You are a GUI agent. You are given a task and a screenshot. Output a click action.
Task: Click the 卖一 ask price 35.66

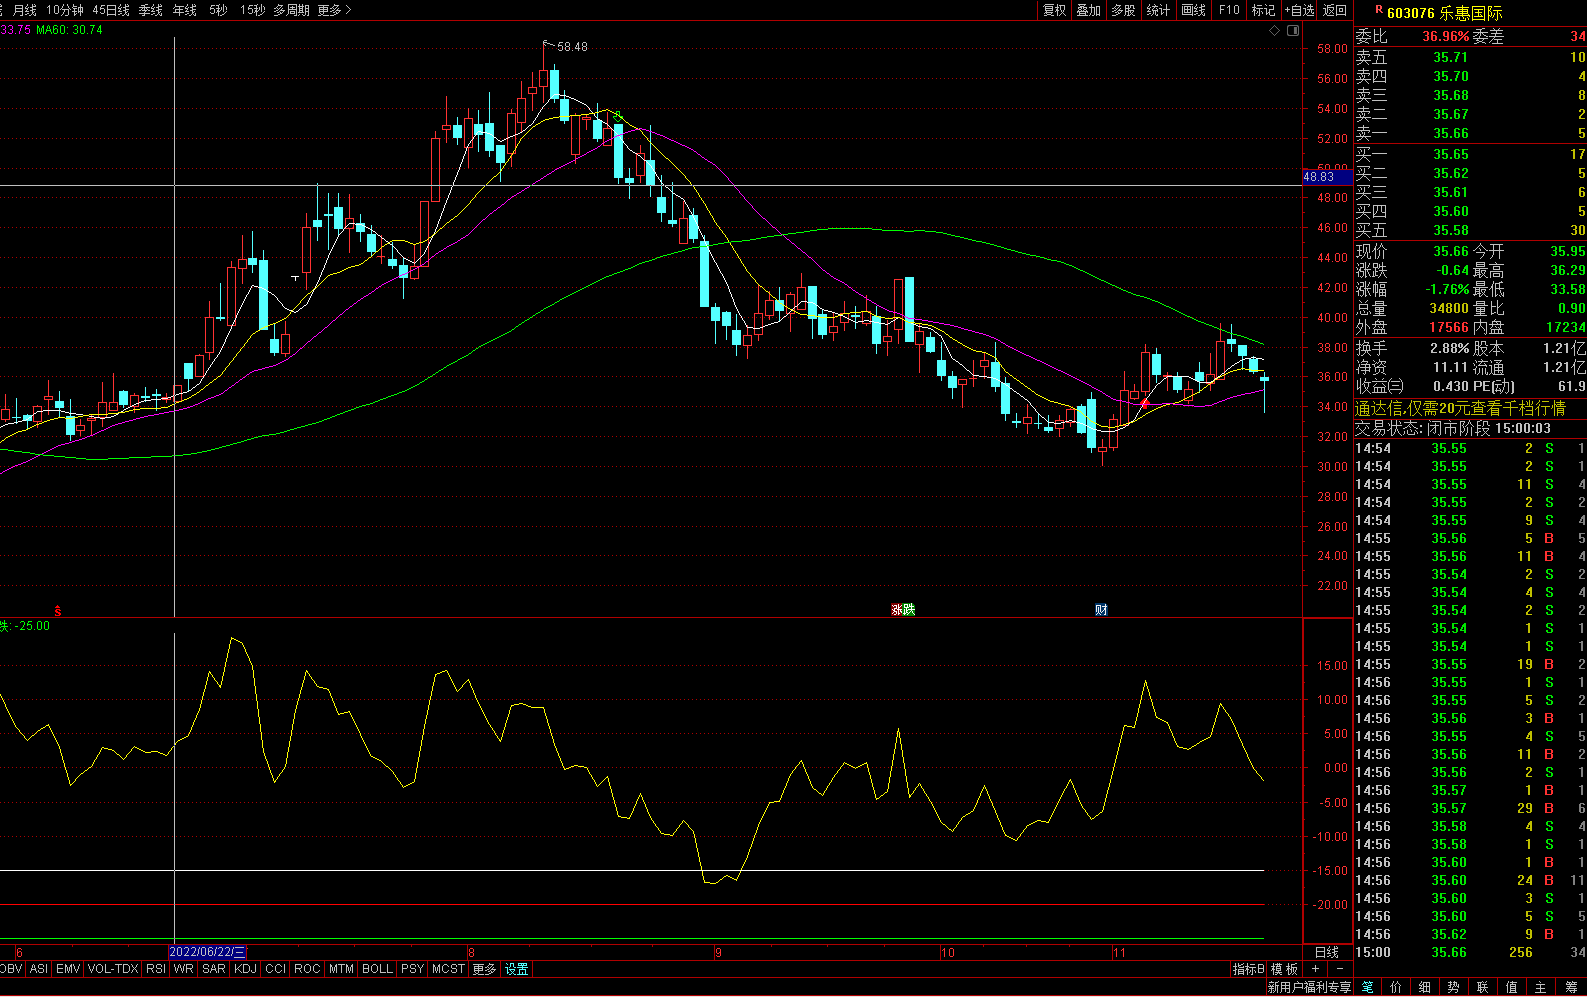1450,134
